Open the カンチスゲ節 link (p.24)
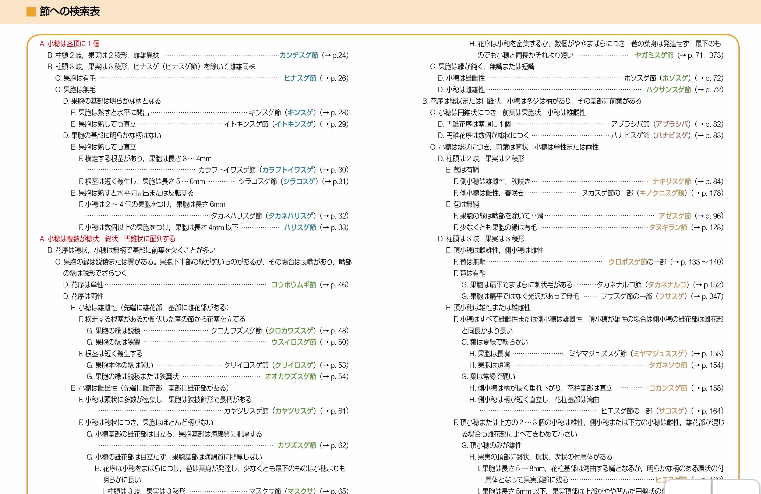 coord(298,55)
